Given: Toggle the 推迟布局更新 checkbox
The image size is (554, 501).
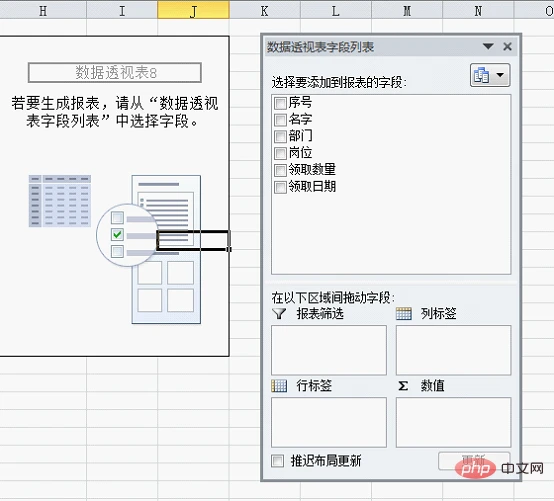Looking at the screenshot, I should tap(277, 461).
